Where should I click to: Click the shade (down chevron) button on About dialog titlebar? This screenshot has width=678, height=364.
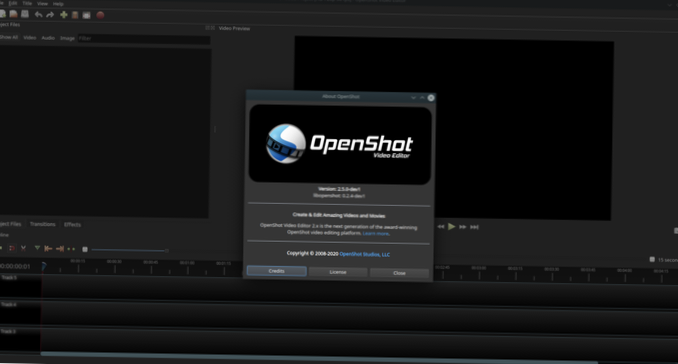413,98
